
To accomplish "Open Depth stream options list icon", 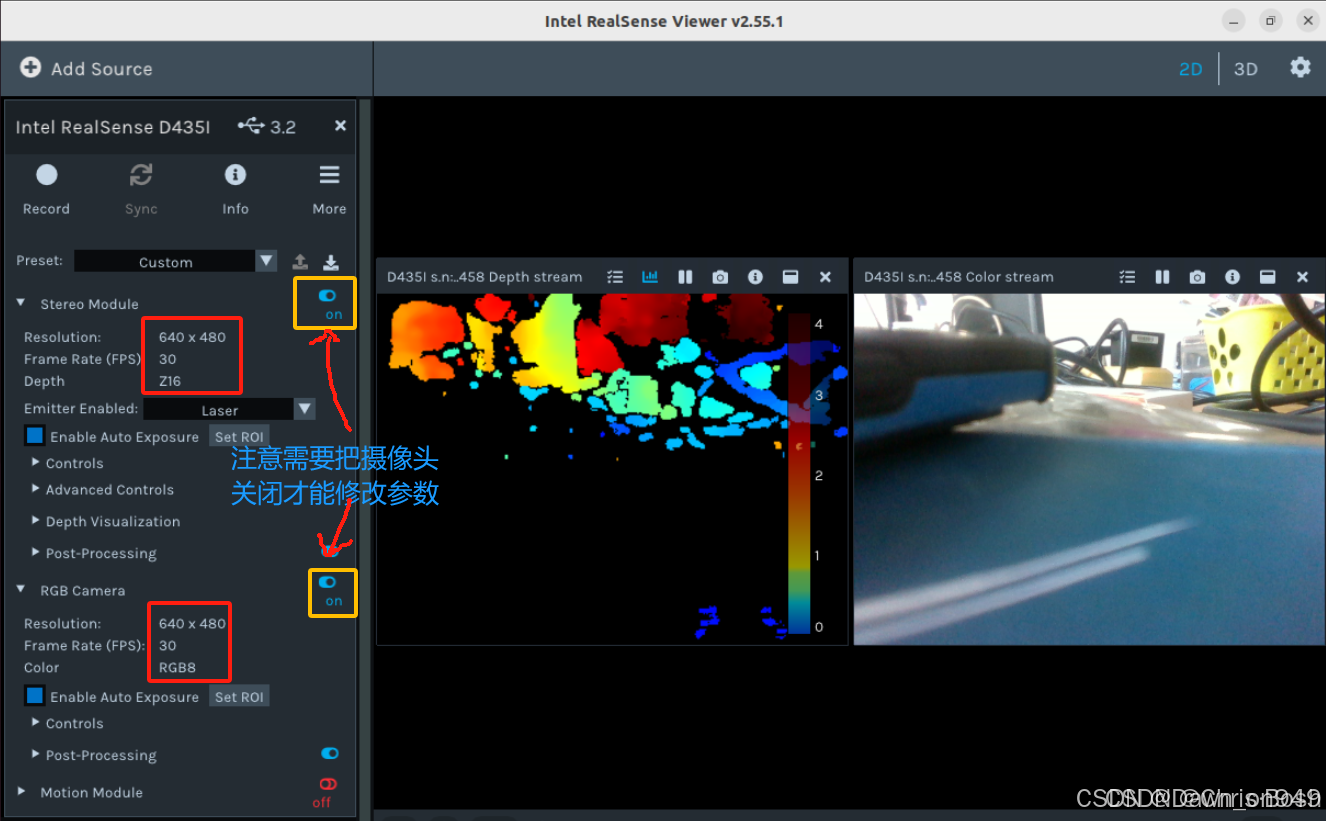I will click(x=615, y=277).
